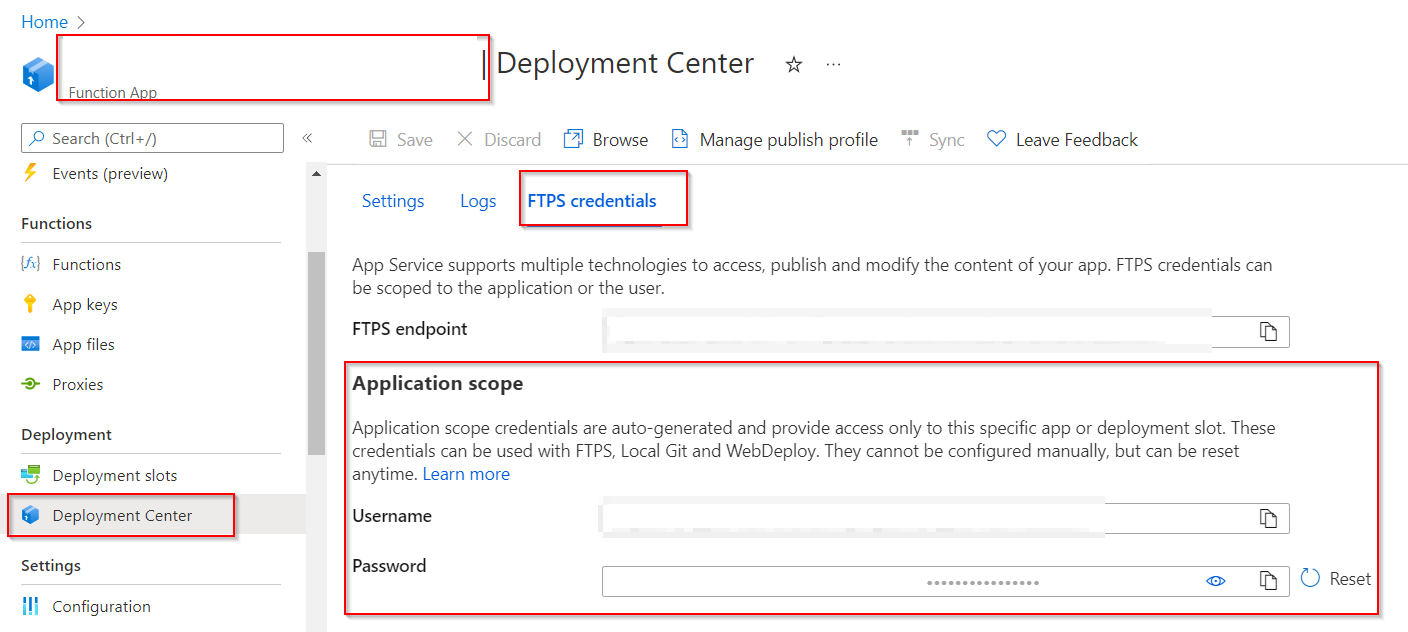Image resolution: width=1408 pixels, height=632 pixels.
Task: Click Leave Feedback
Action: (x=1062, y=139)
